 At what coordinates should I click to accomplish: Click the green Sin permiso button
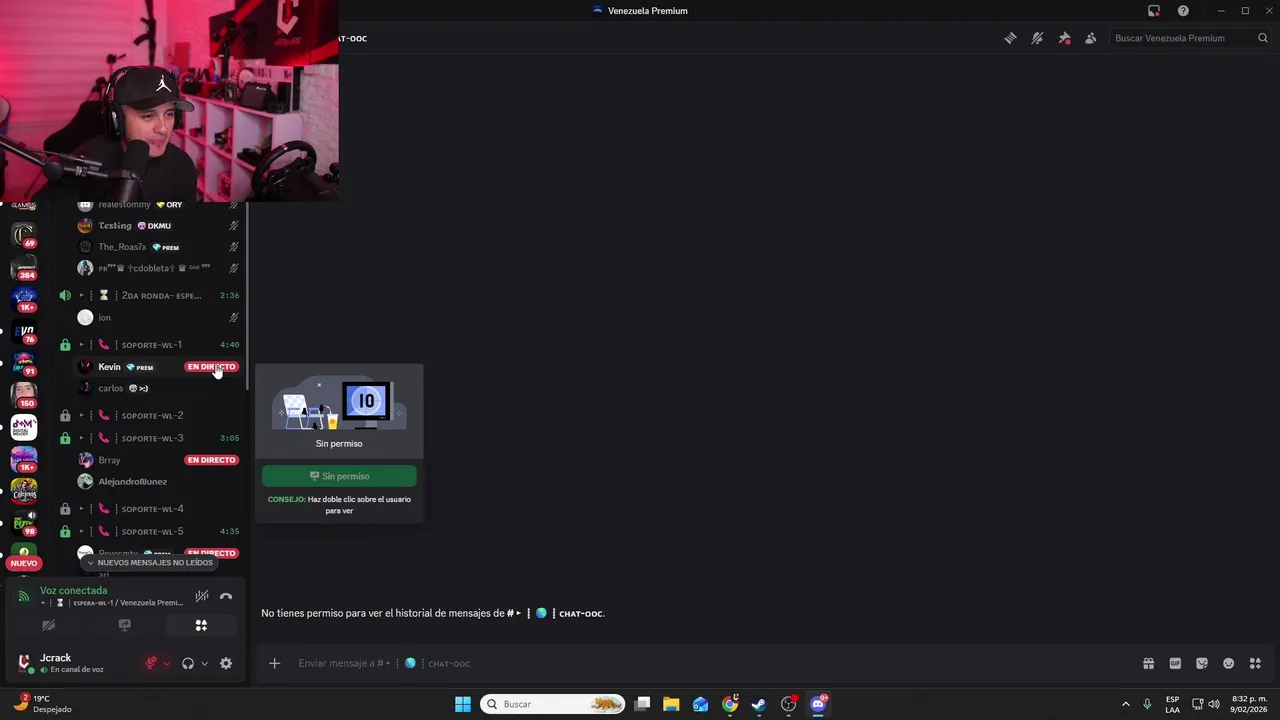[x=339, y=476]
